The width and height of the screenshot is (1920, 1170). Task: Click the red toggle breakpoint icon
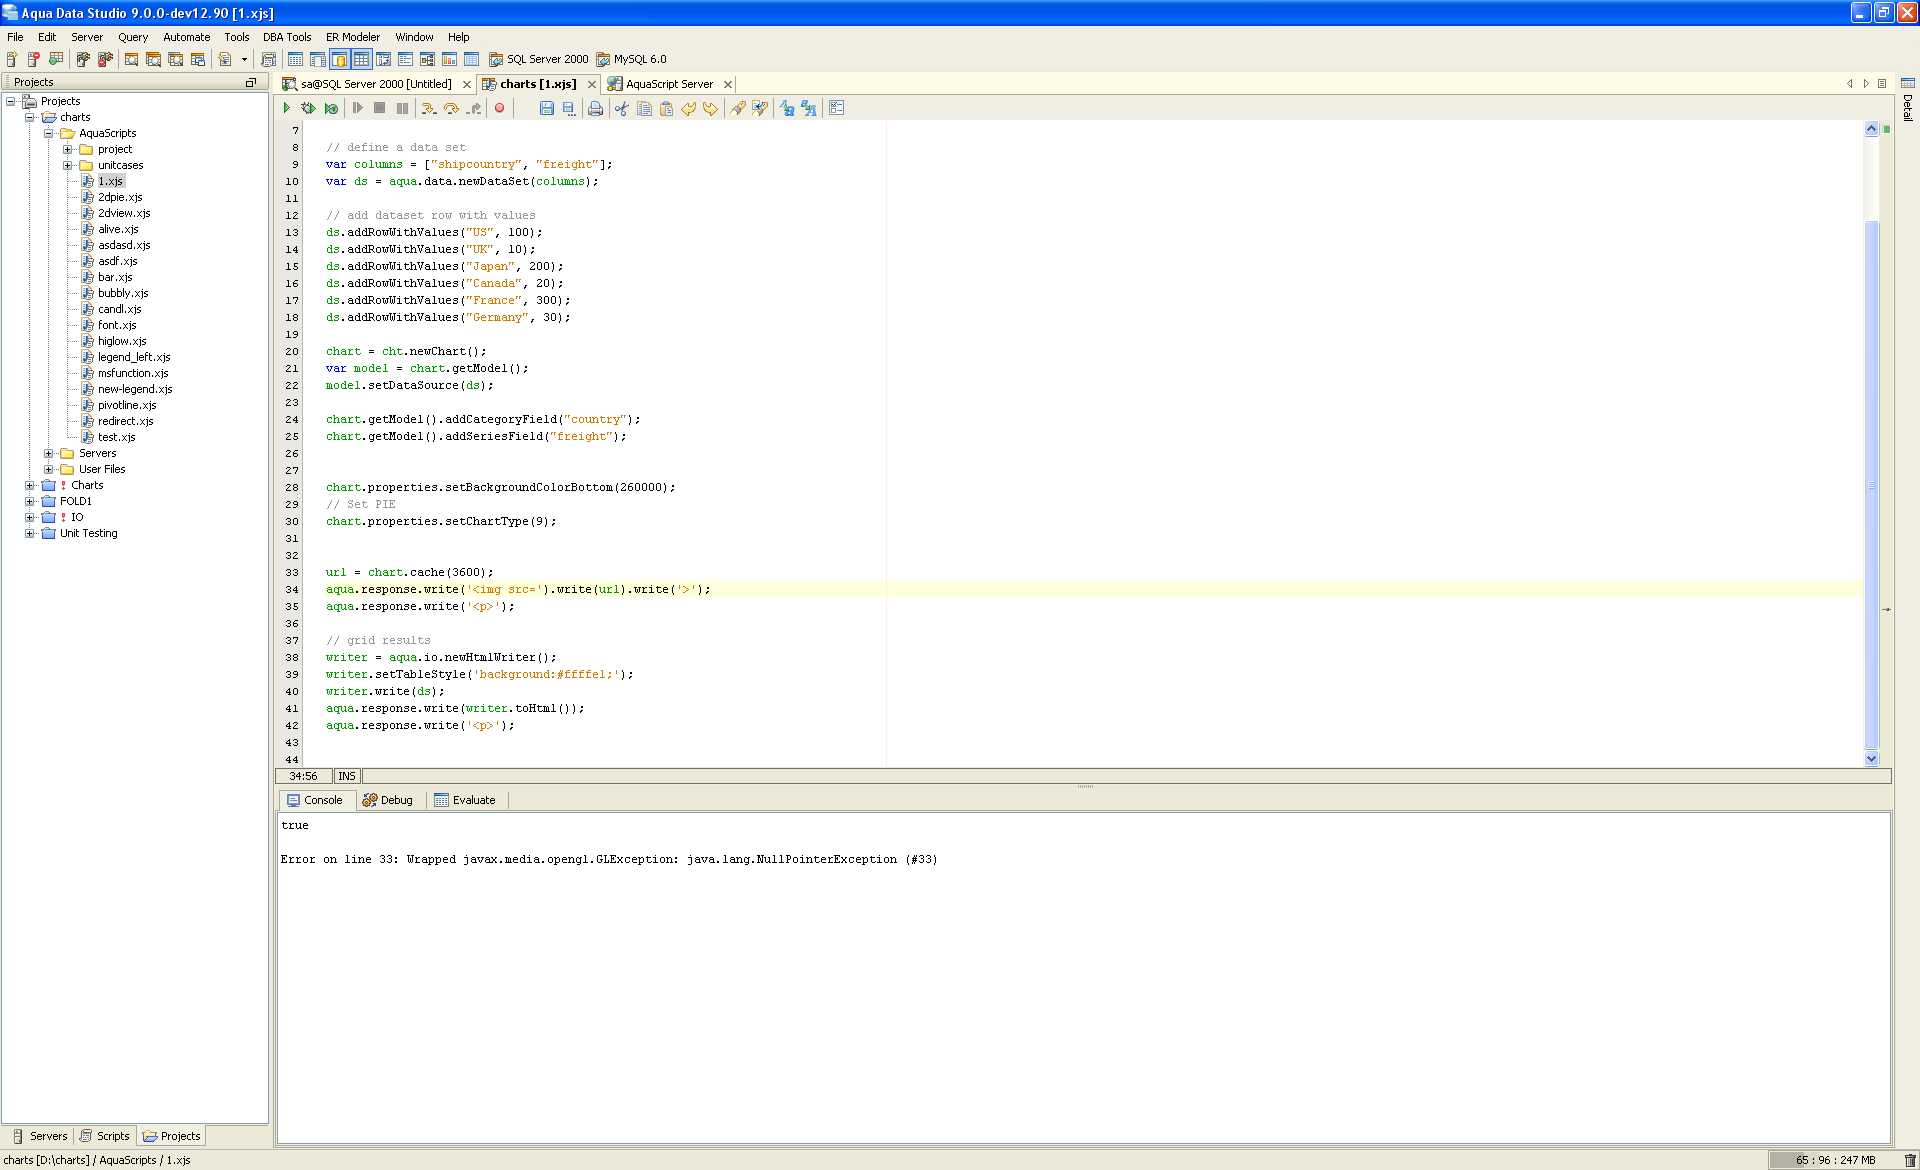pyautogui.click(x=499, y=108)
